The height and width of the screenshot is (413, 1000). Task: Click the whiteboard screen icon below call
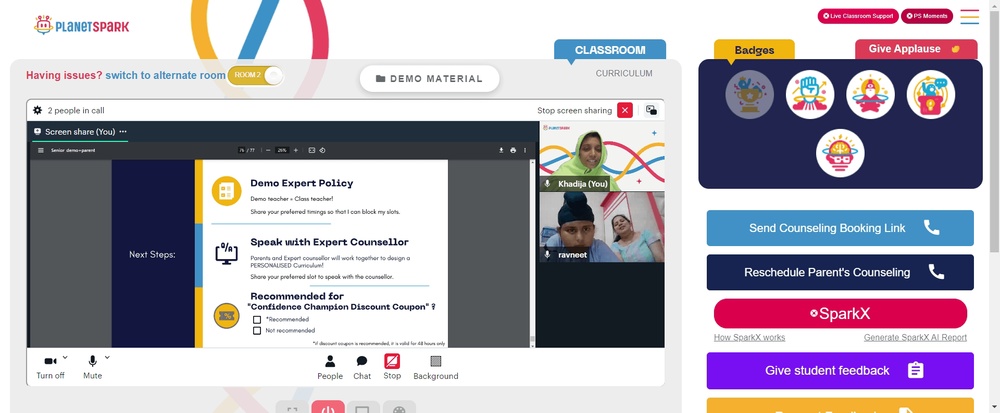pyautogui.click(x=364, y=407)
